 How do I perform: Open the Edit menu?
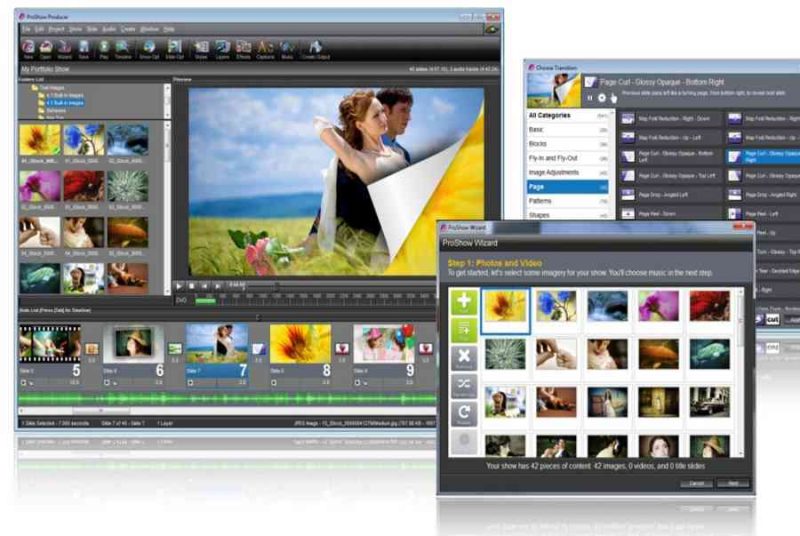tap(39, 30)
